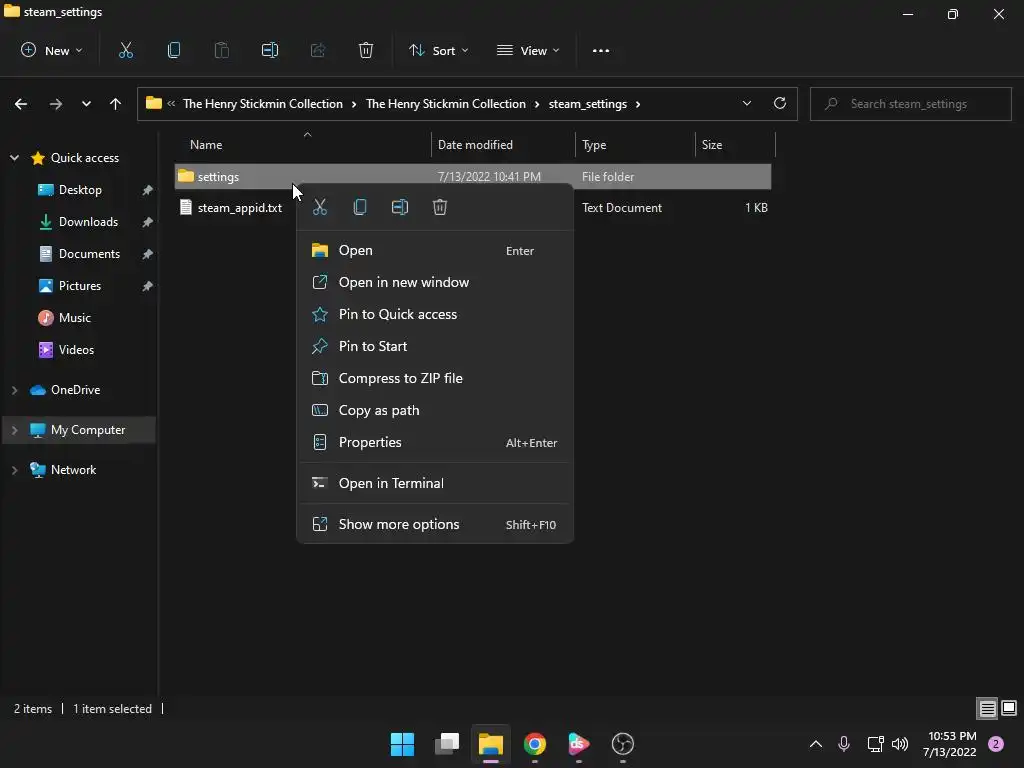The height and width of the screenshot is (768, 1024).
Task: Refresh the steam_settings folder view
Action: (x=780, y=103)
